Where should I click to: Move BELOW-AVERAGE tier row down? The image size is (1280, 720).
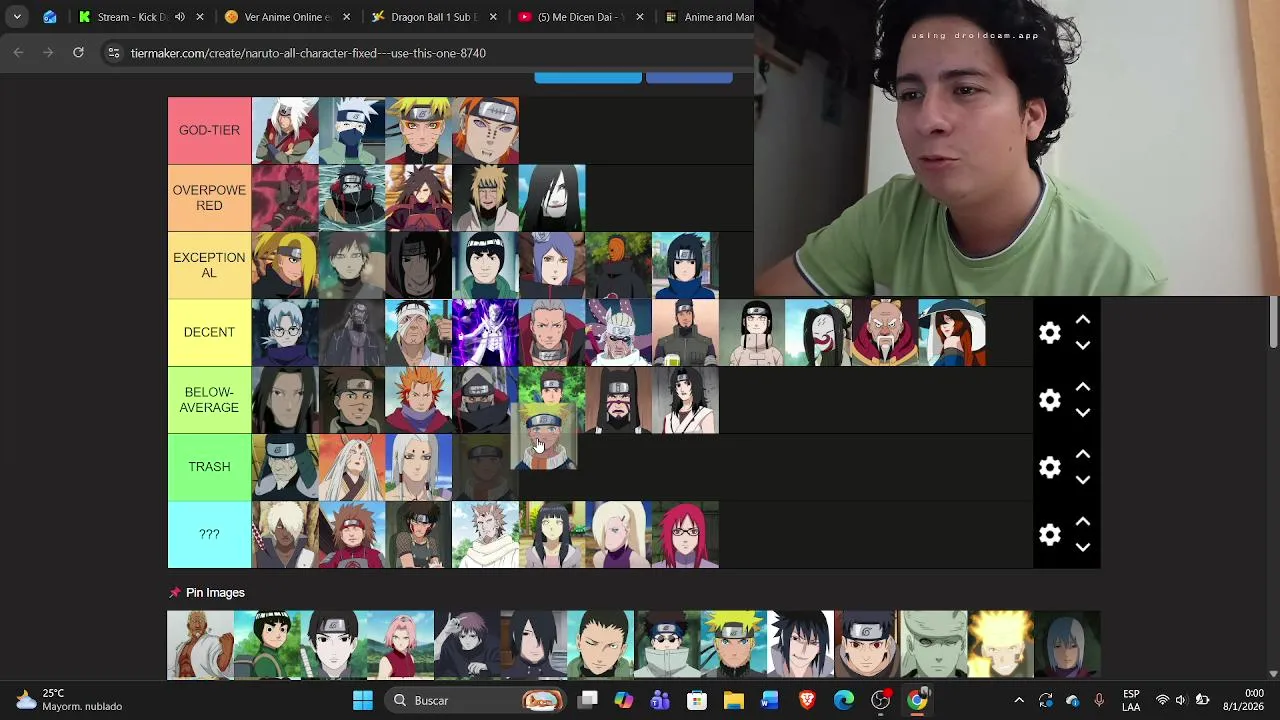(1083, 412)
